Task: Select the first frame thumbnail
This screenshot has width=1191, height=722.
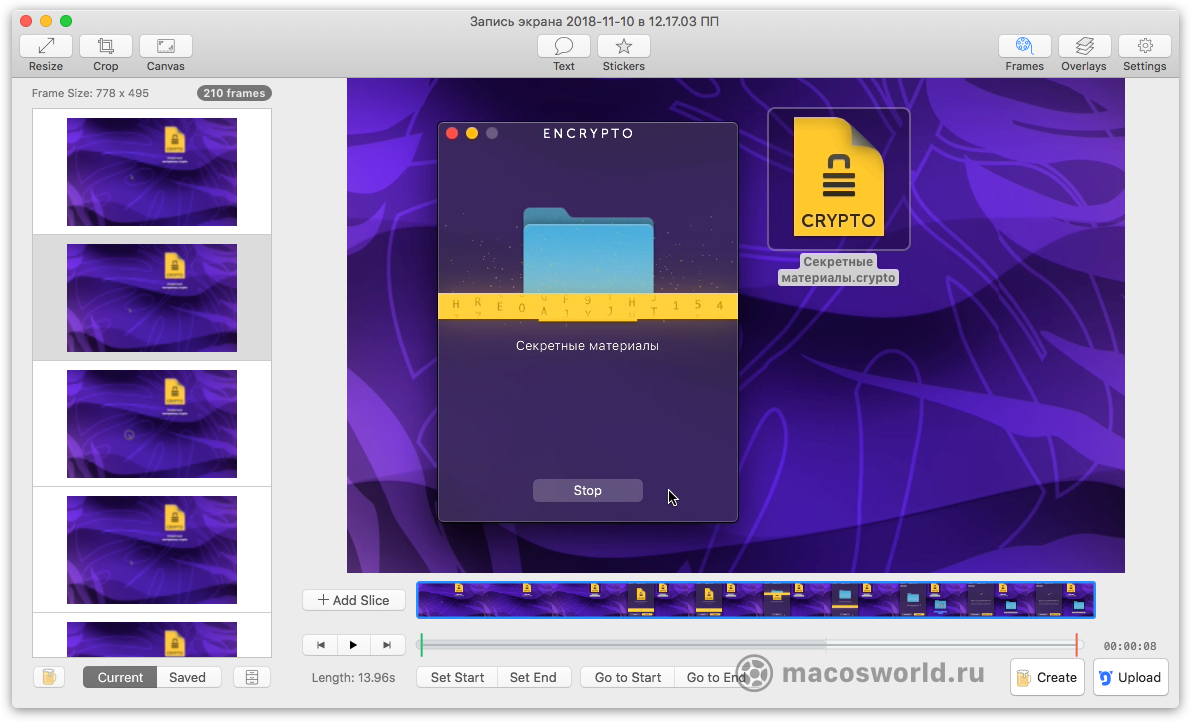Action: click(x=152, y=172)
